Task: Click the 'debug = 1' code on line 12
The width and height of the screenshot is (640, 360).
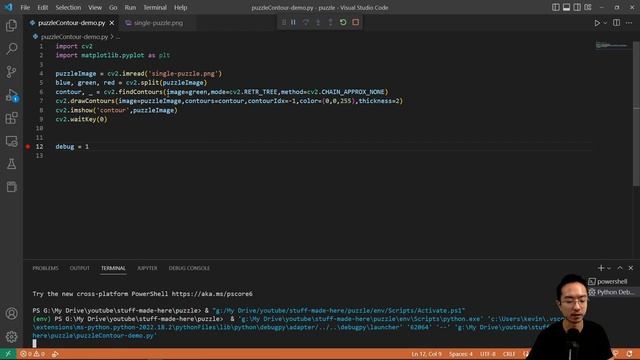Action: [x=72, y=147]
